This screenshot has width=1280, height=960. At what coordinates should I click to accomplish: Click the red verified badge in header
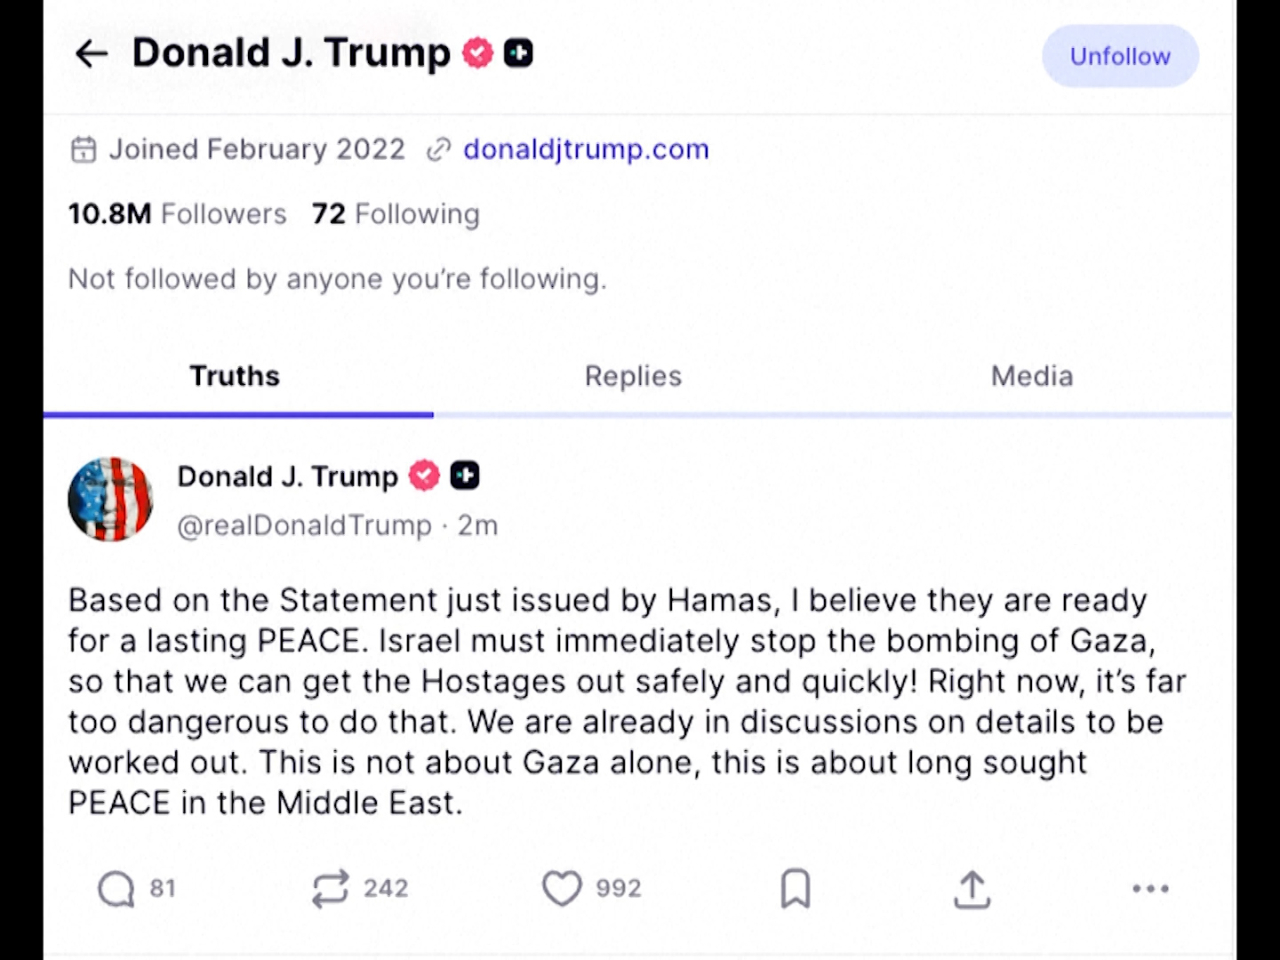pos(478,53)
